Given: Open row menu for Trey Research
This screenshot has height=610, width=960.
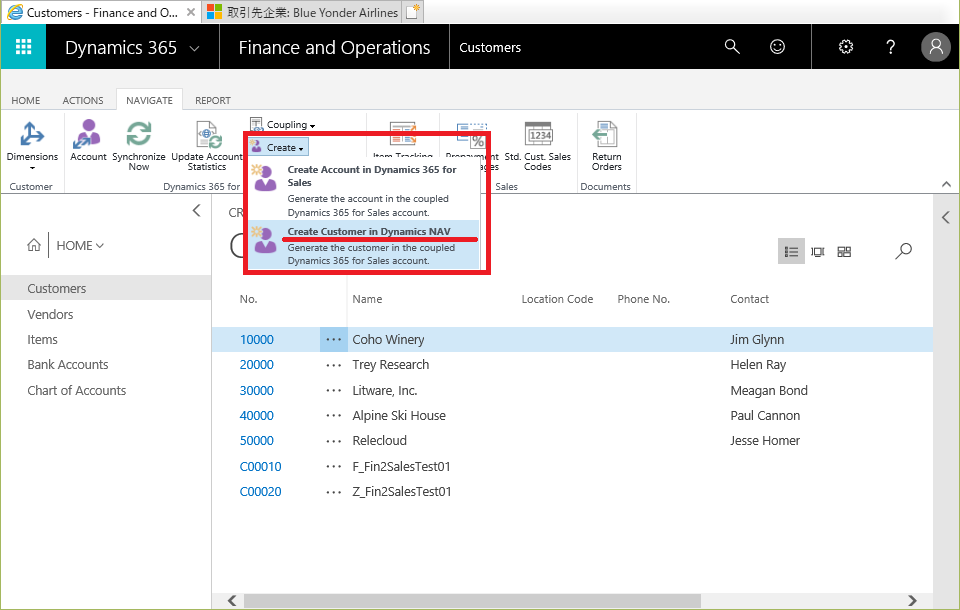Looking at the screenshot, I should click(x=333, y=365).
